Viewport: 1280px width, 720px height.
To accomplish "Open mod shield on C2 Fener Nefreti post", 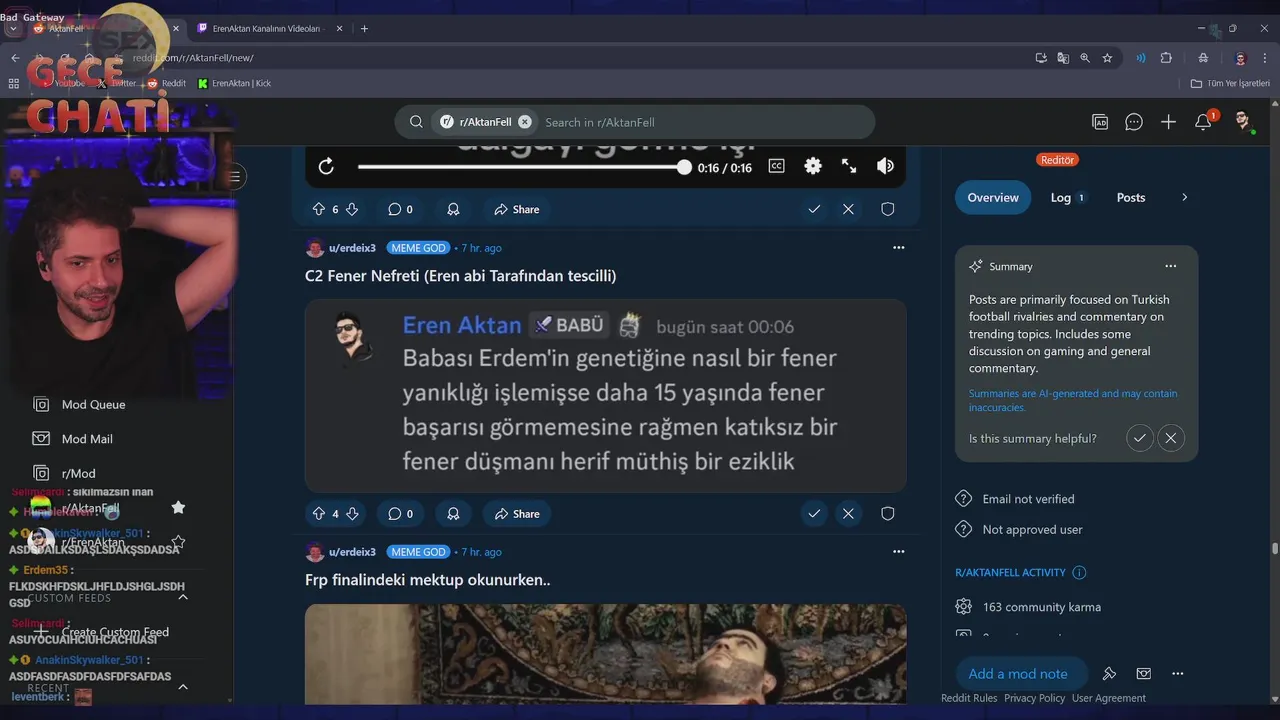I will pos(887,514).
